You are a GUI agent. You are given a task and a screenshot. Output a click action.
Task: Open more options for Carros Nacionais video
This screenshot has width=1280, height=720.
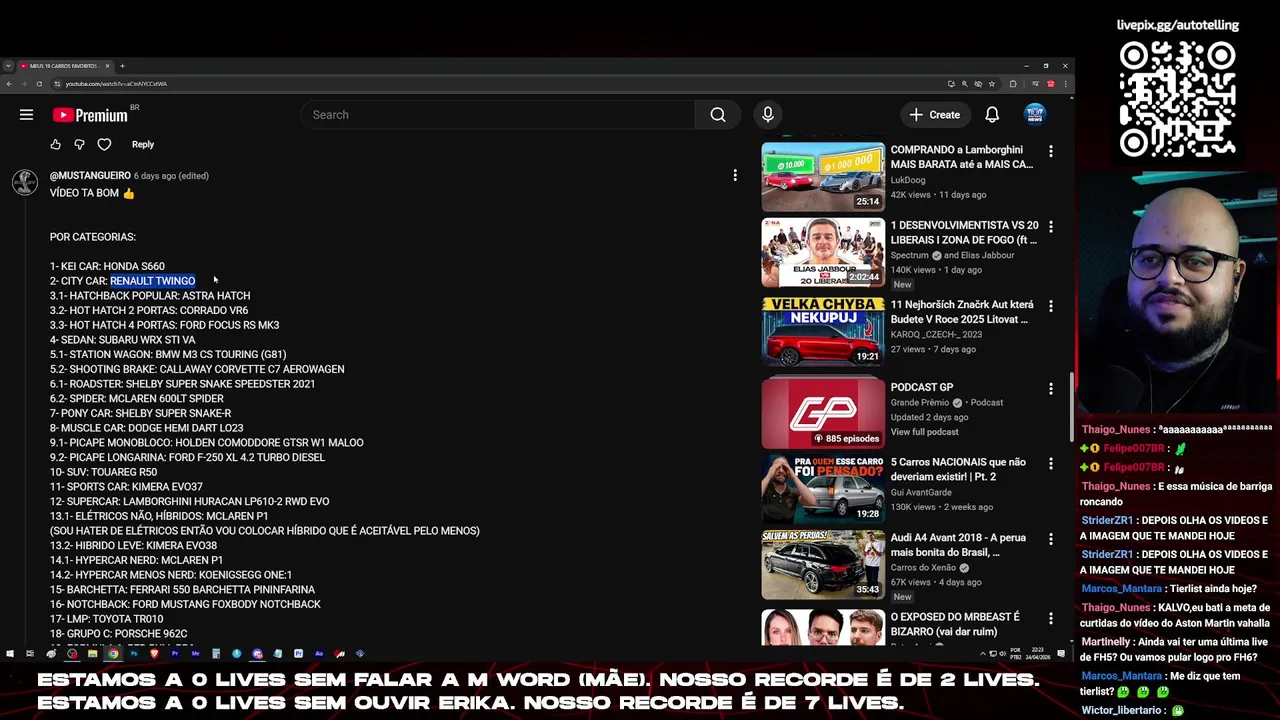click(1050, 464)
